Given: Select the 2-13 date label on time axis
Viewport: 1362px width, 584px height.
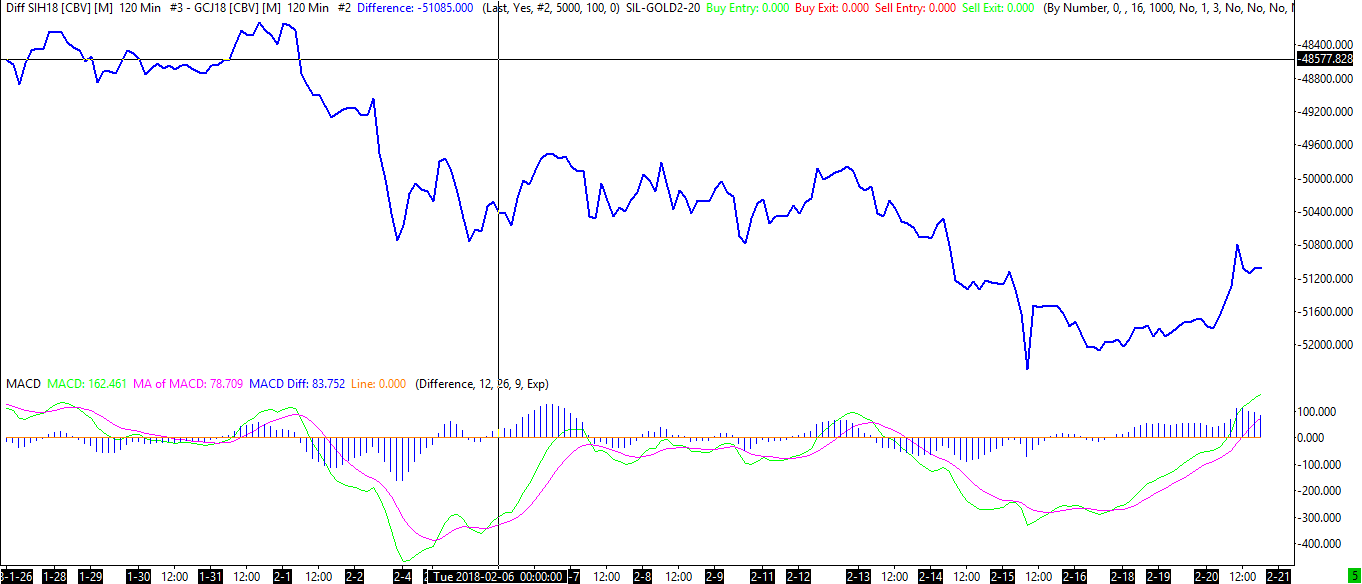Looking at the screenshot, I should [858, 577].
